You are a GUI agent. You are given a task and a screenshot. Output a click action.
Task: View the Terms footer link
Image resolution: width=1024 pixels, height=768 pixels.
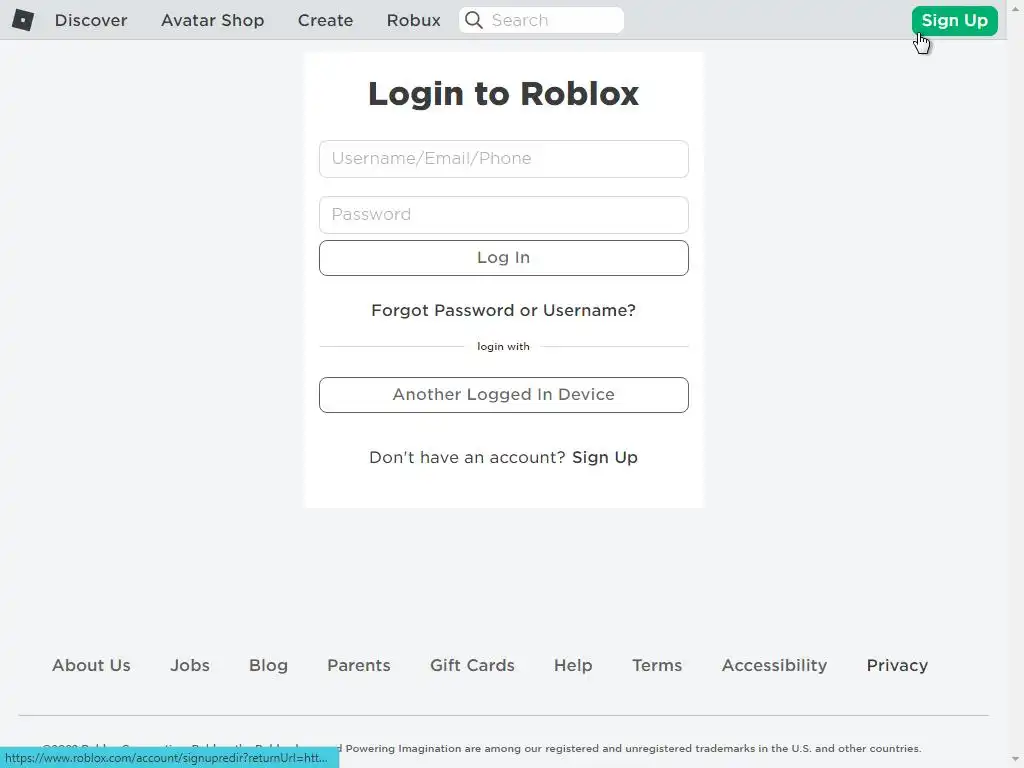point(657,665)
